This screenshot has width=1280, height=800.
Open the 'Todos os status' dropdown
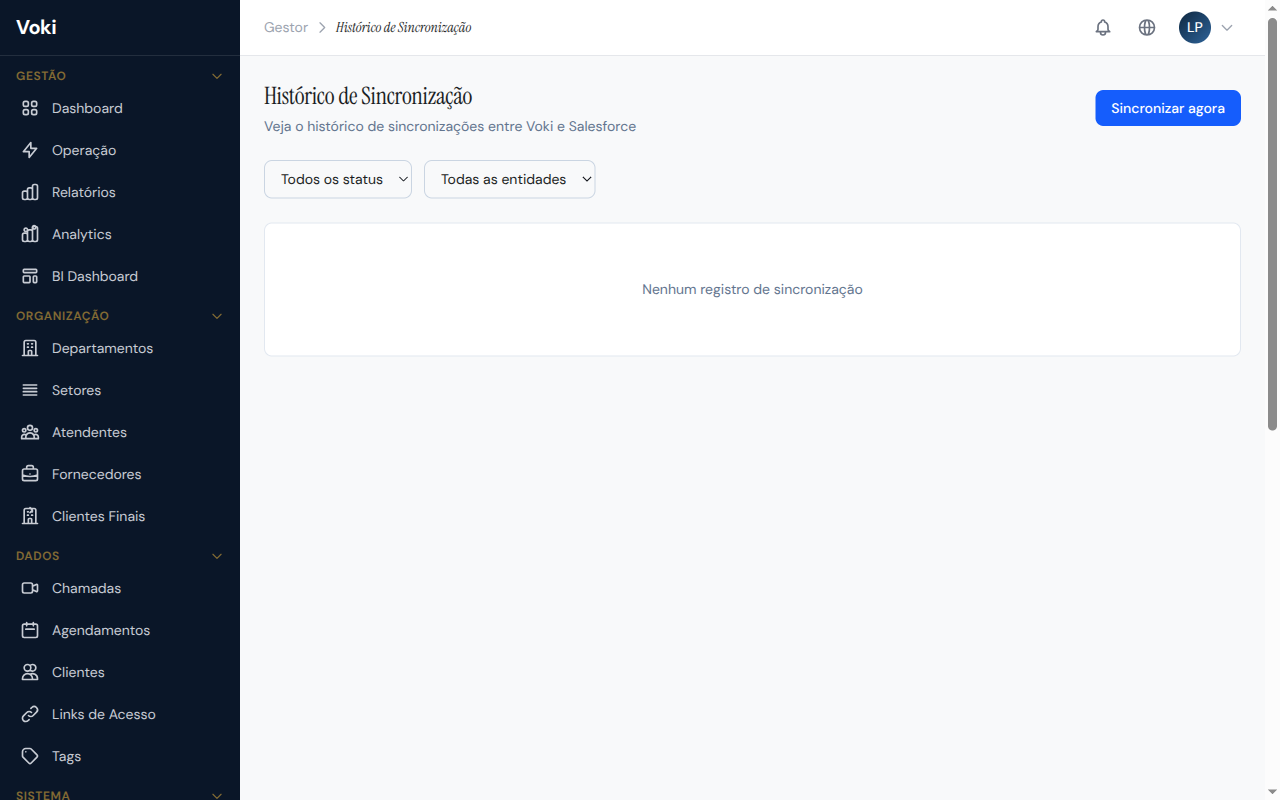click(338, 179)
